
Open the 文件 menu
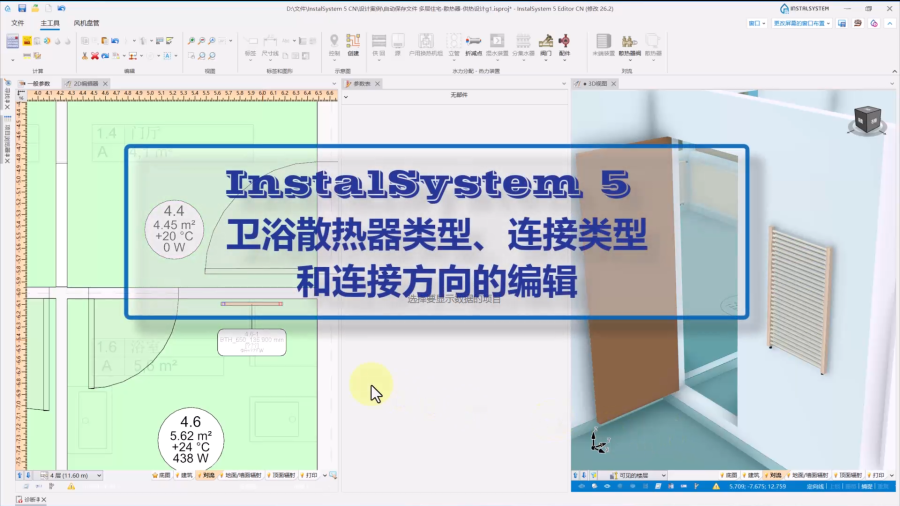coord(18,23)
